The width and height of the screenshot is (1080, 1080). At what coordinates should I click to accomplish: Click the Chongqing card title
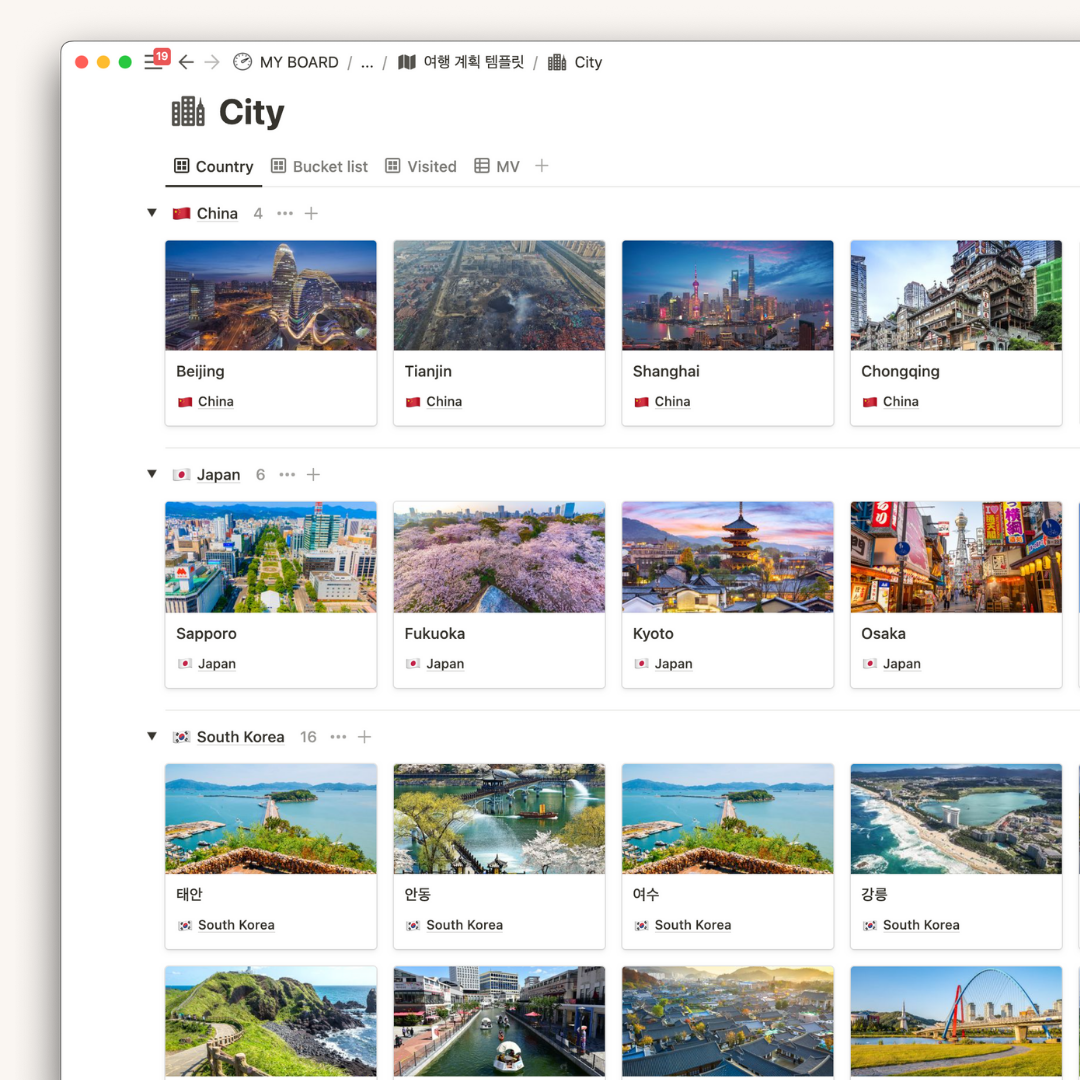click(x=900, y=371)
